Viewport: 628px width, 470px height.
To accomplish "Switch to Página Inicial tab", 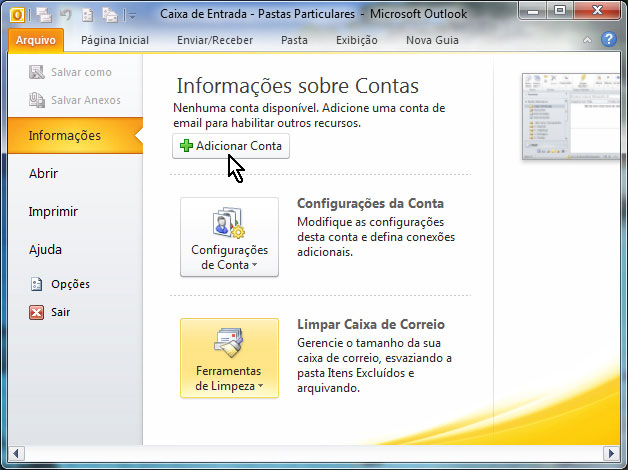I will (x=115, y=40).
